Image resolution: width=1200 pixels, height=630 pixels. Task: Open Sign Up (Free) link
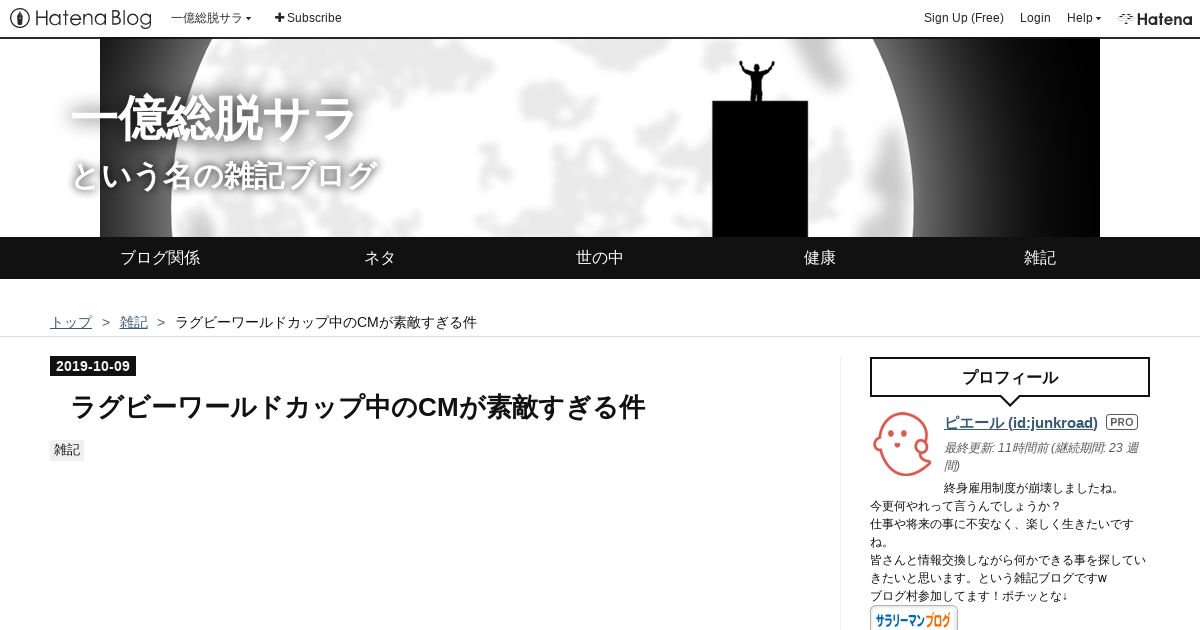pos(964,18)
